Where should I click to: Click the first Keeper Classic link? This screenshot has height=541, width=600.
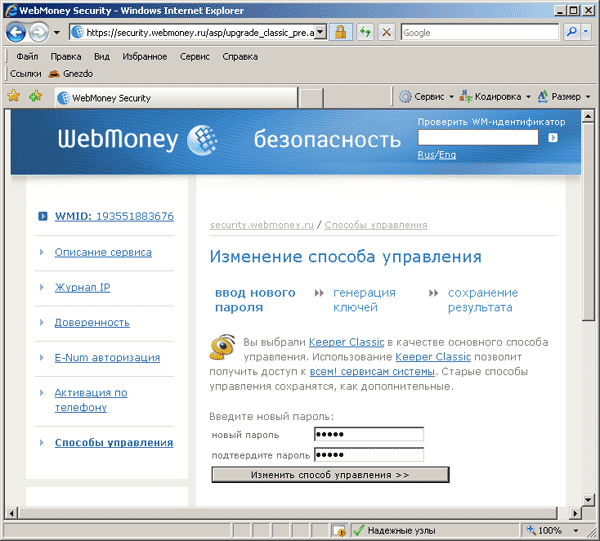coord(346,342)
